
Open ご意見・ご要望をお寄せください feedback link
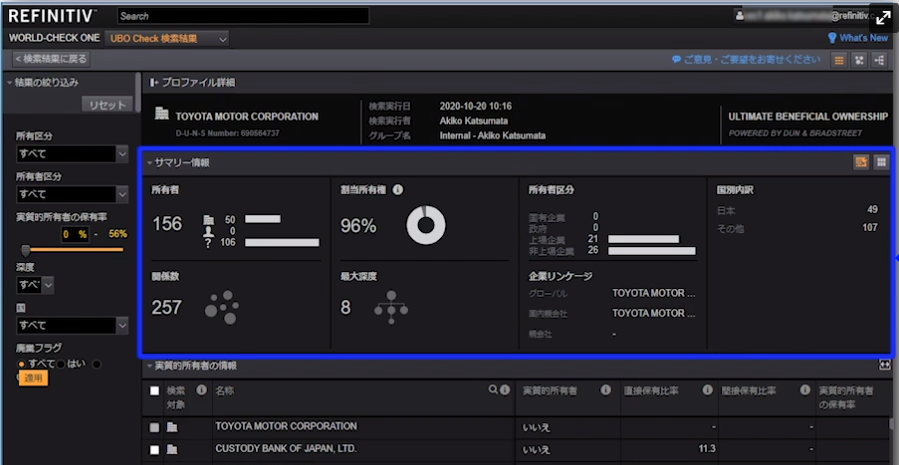pyautogui.click(x=752, y=59)
